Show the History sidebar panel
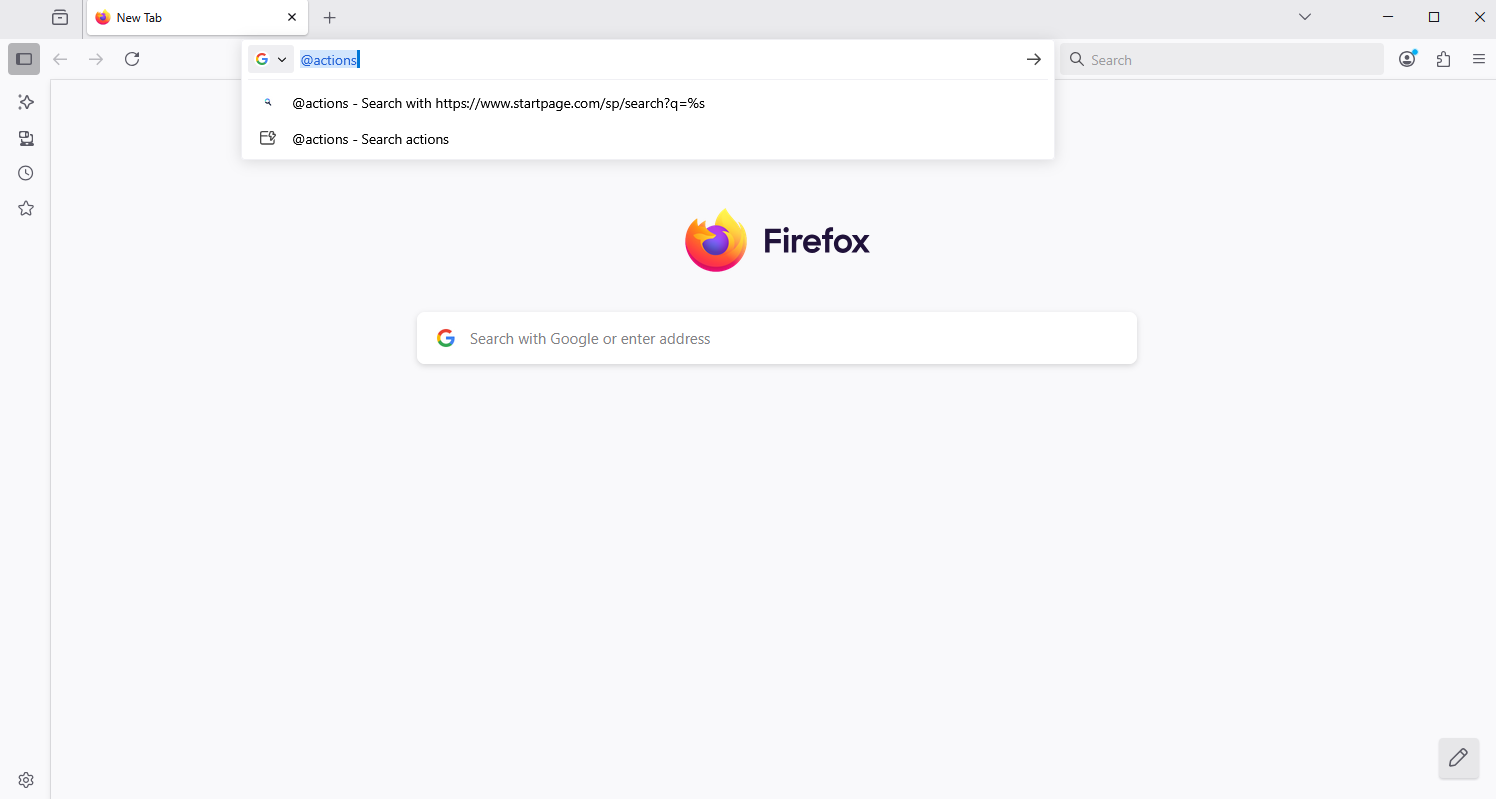Screen dimensions: 1496x799 tap(26, 173)
